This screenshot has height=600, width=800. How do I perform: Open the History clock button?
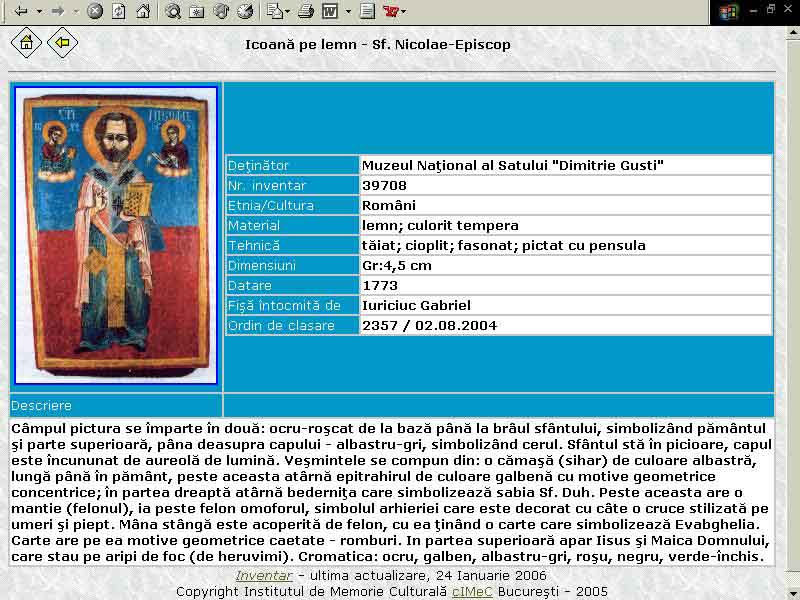(245, 10)
